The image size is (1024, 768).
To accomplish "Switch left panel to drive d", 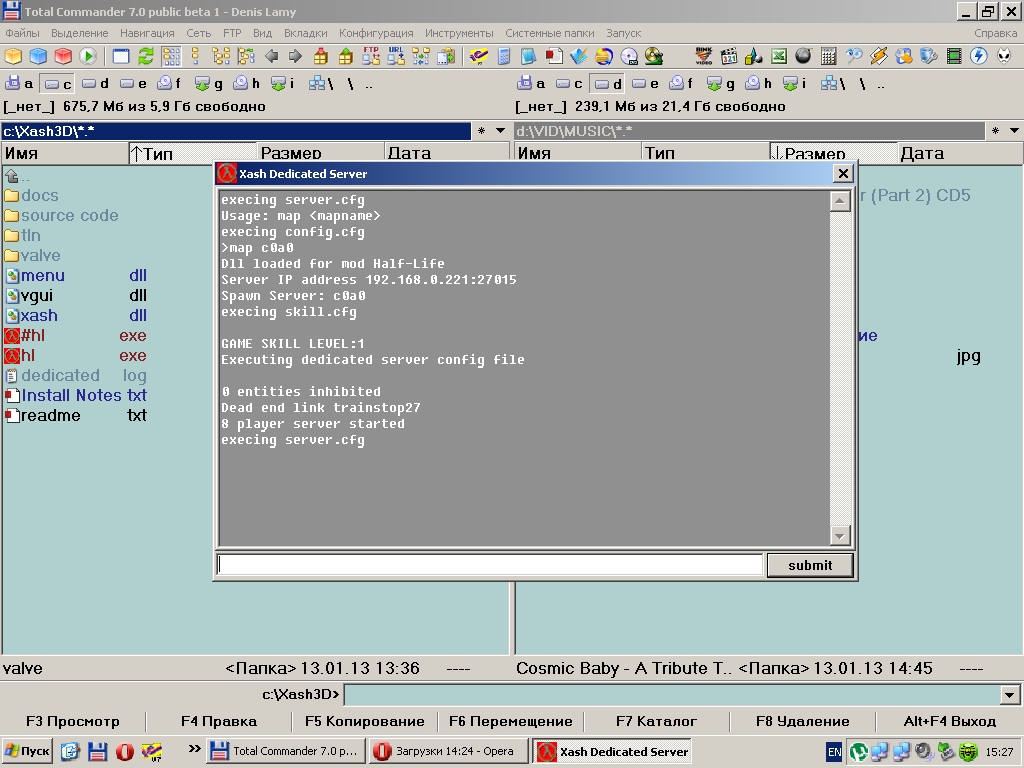I will pos(96,84).
